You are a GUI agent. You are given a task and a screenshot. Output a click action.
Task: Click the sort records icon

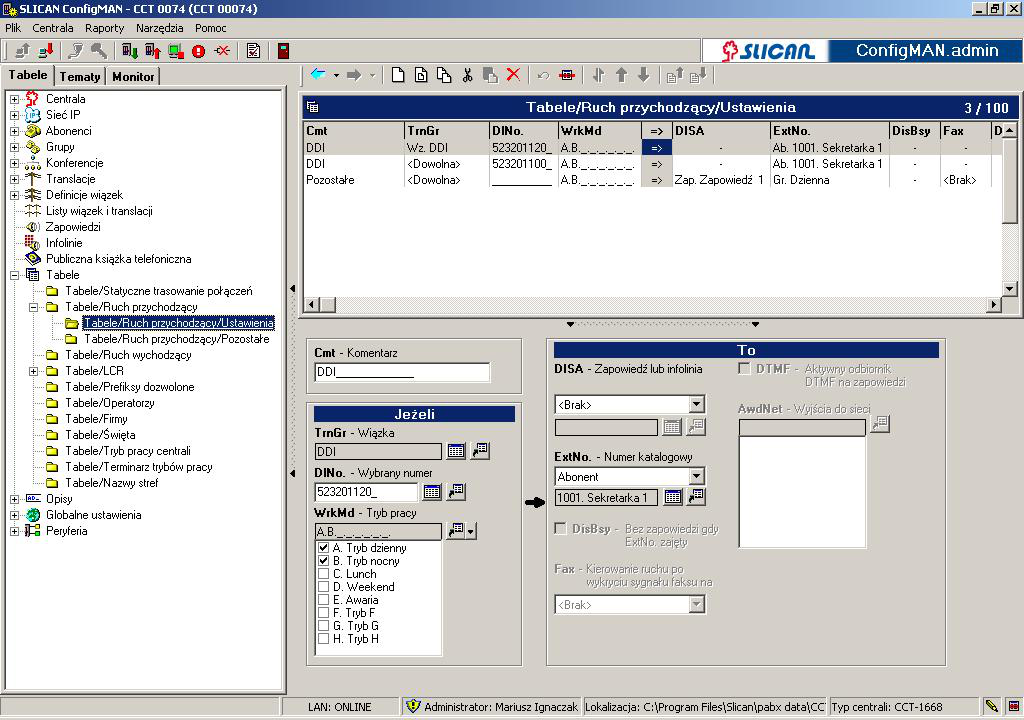pyautogui.click(x=598, y=75)
